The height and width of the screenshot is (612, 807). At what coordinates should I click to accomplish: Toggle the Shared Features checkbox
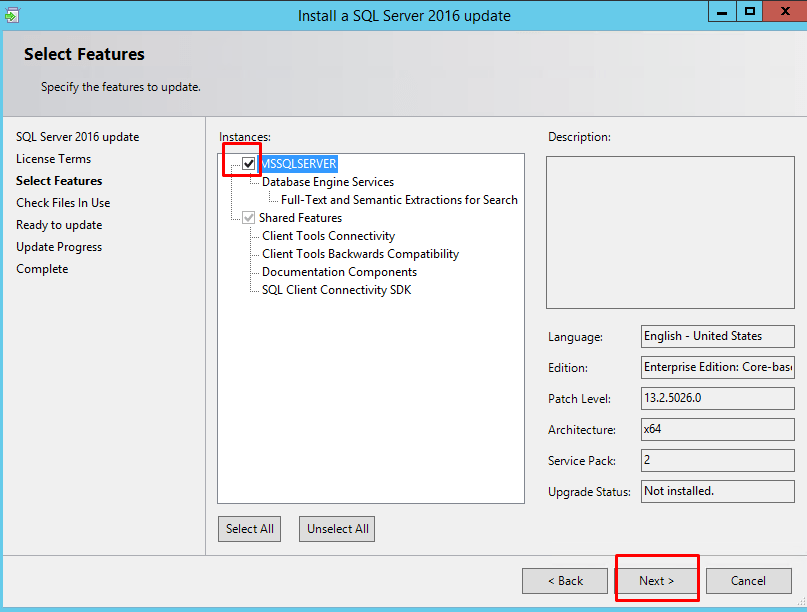249,218
